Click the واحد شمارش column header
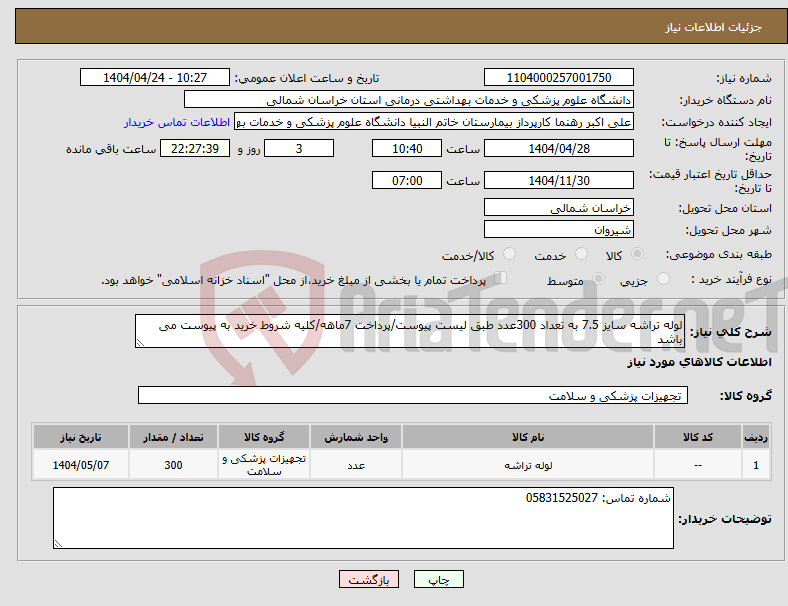Screen dimensions: 788x606 356,437
